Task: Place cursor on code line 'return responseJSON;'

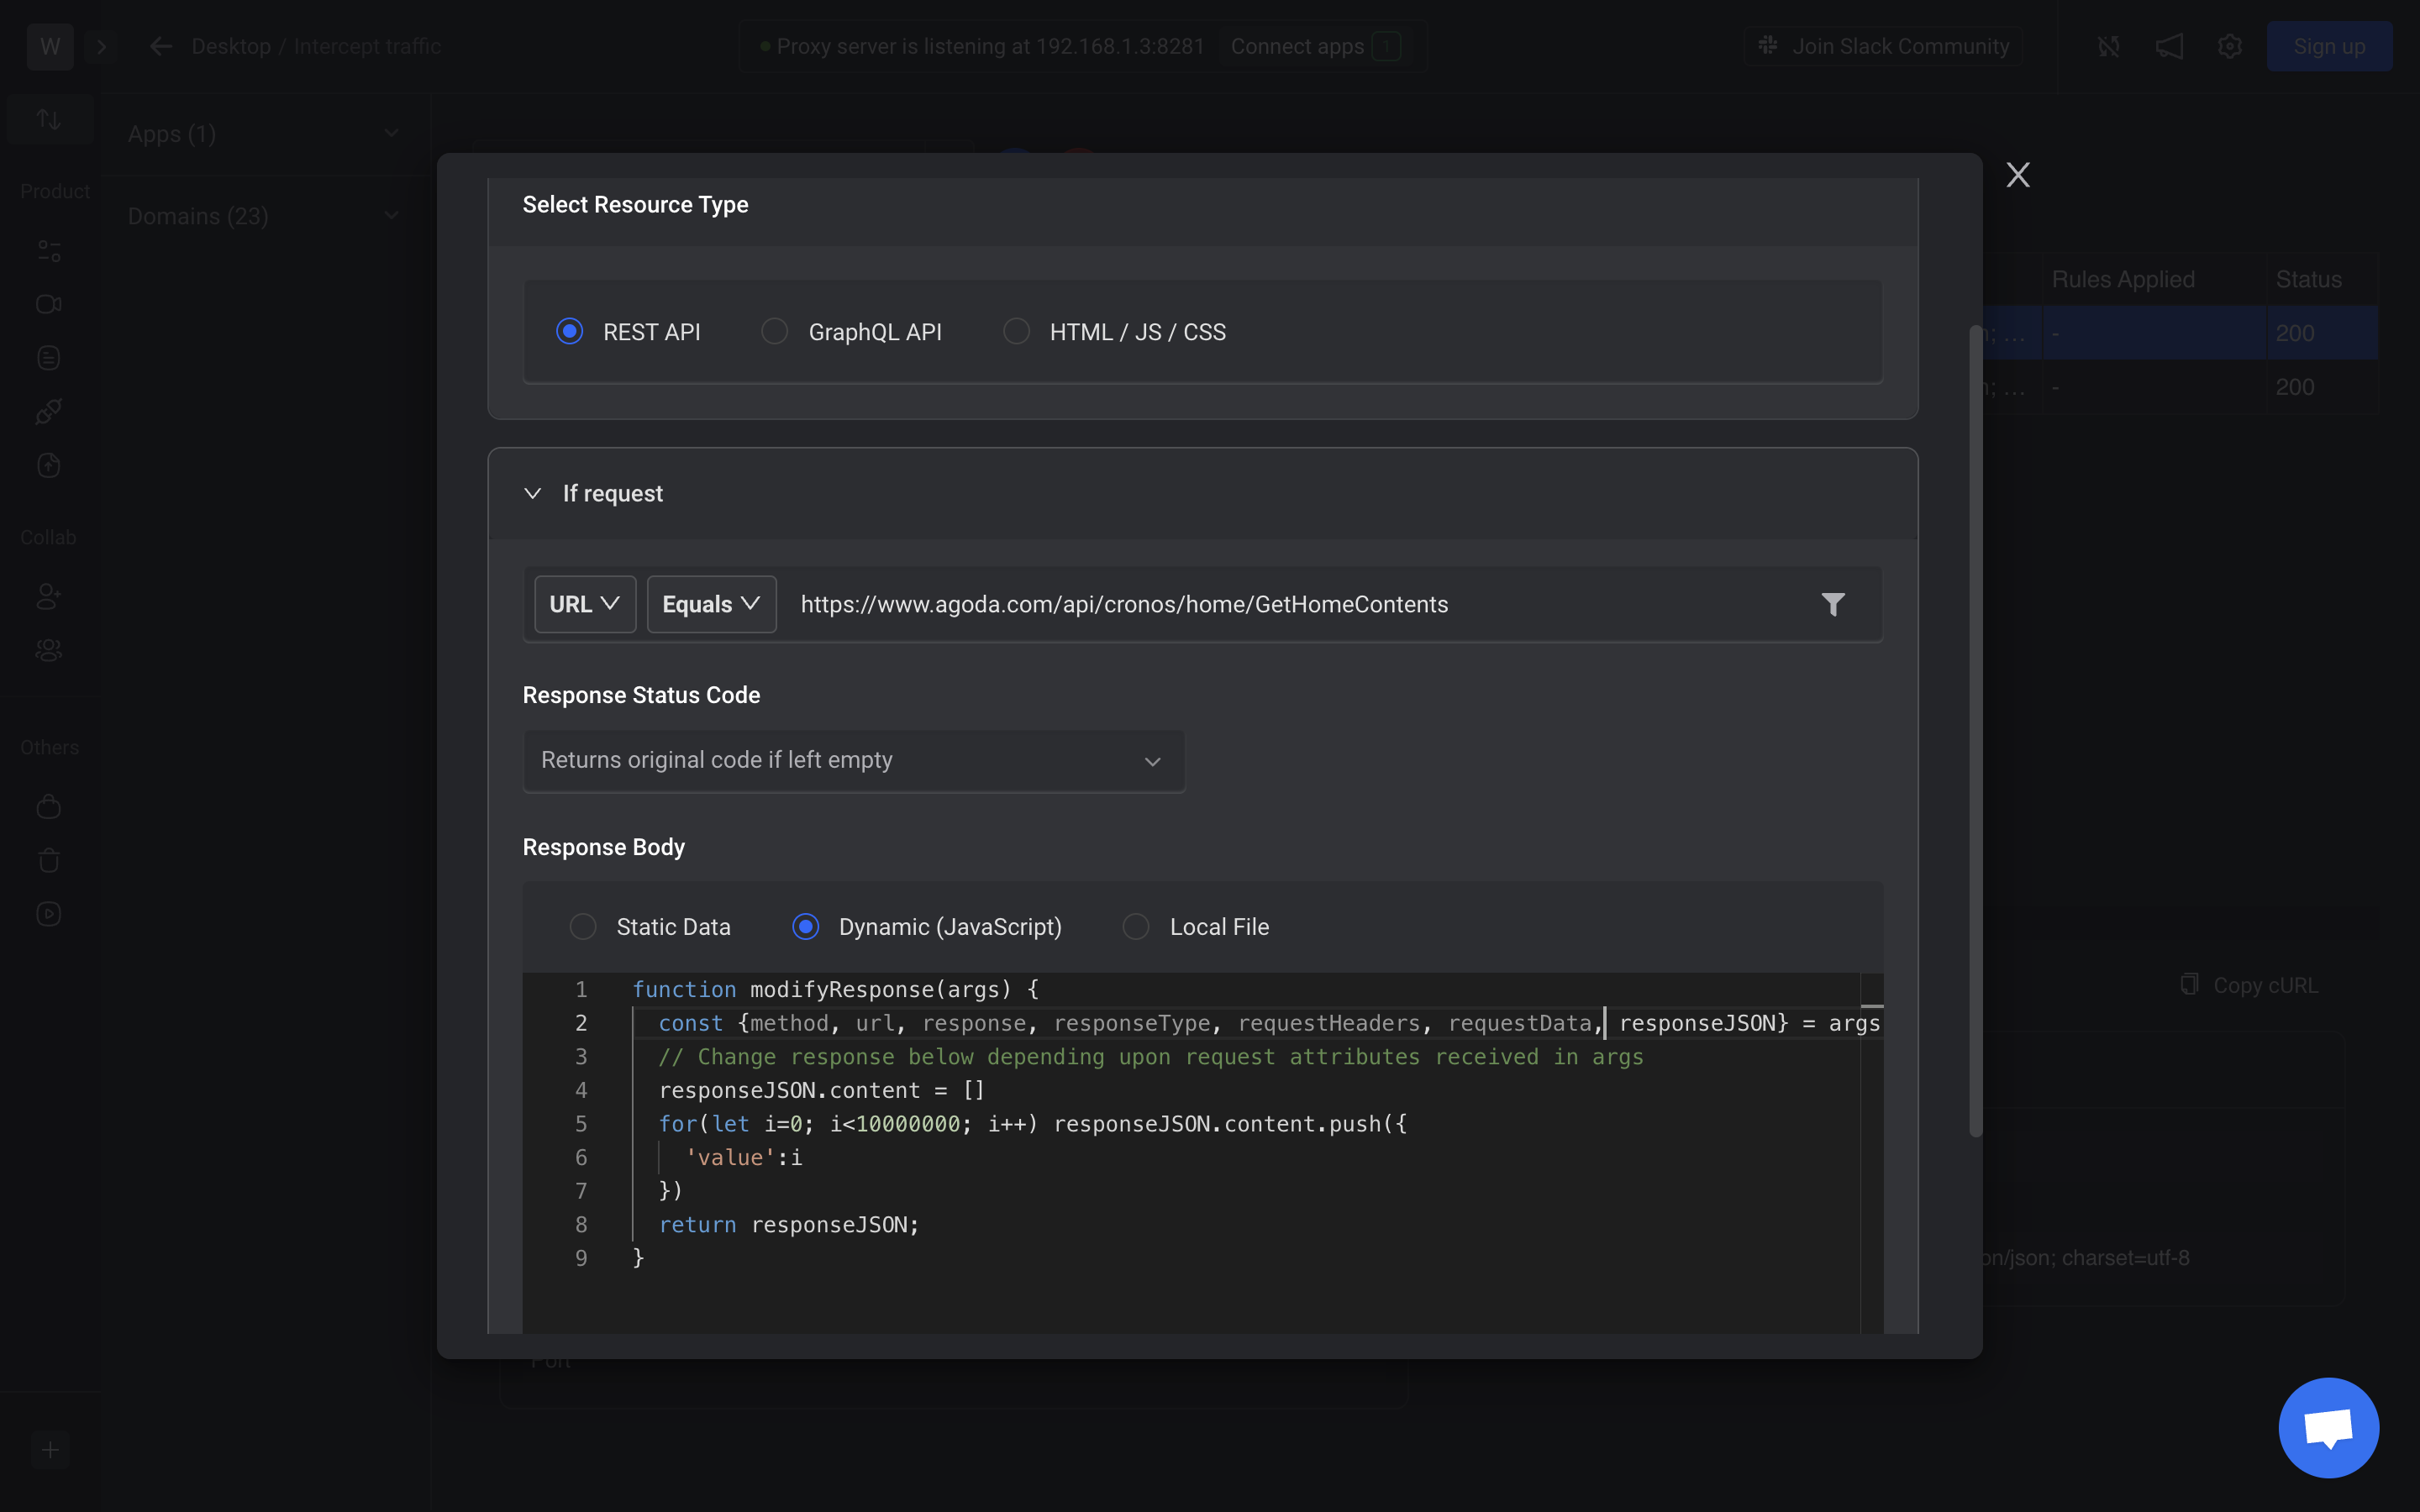Action: pyautogui.click(x=788, y=1224)
